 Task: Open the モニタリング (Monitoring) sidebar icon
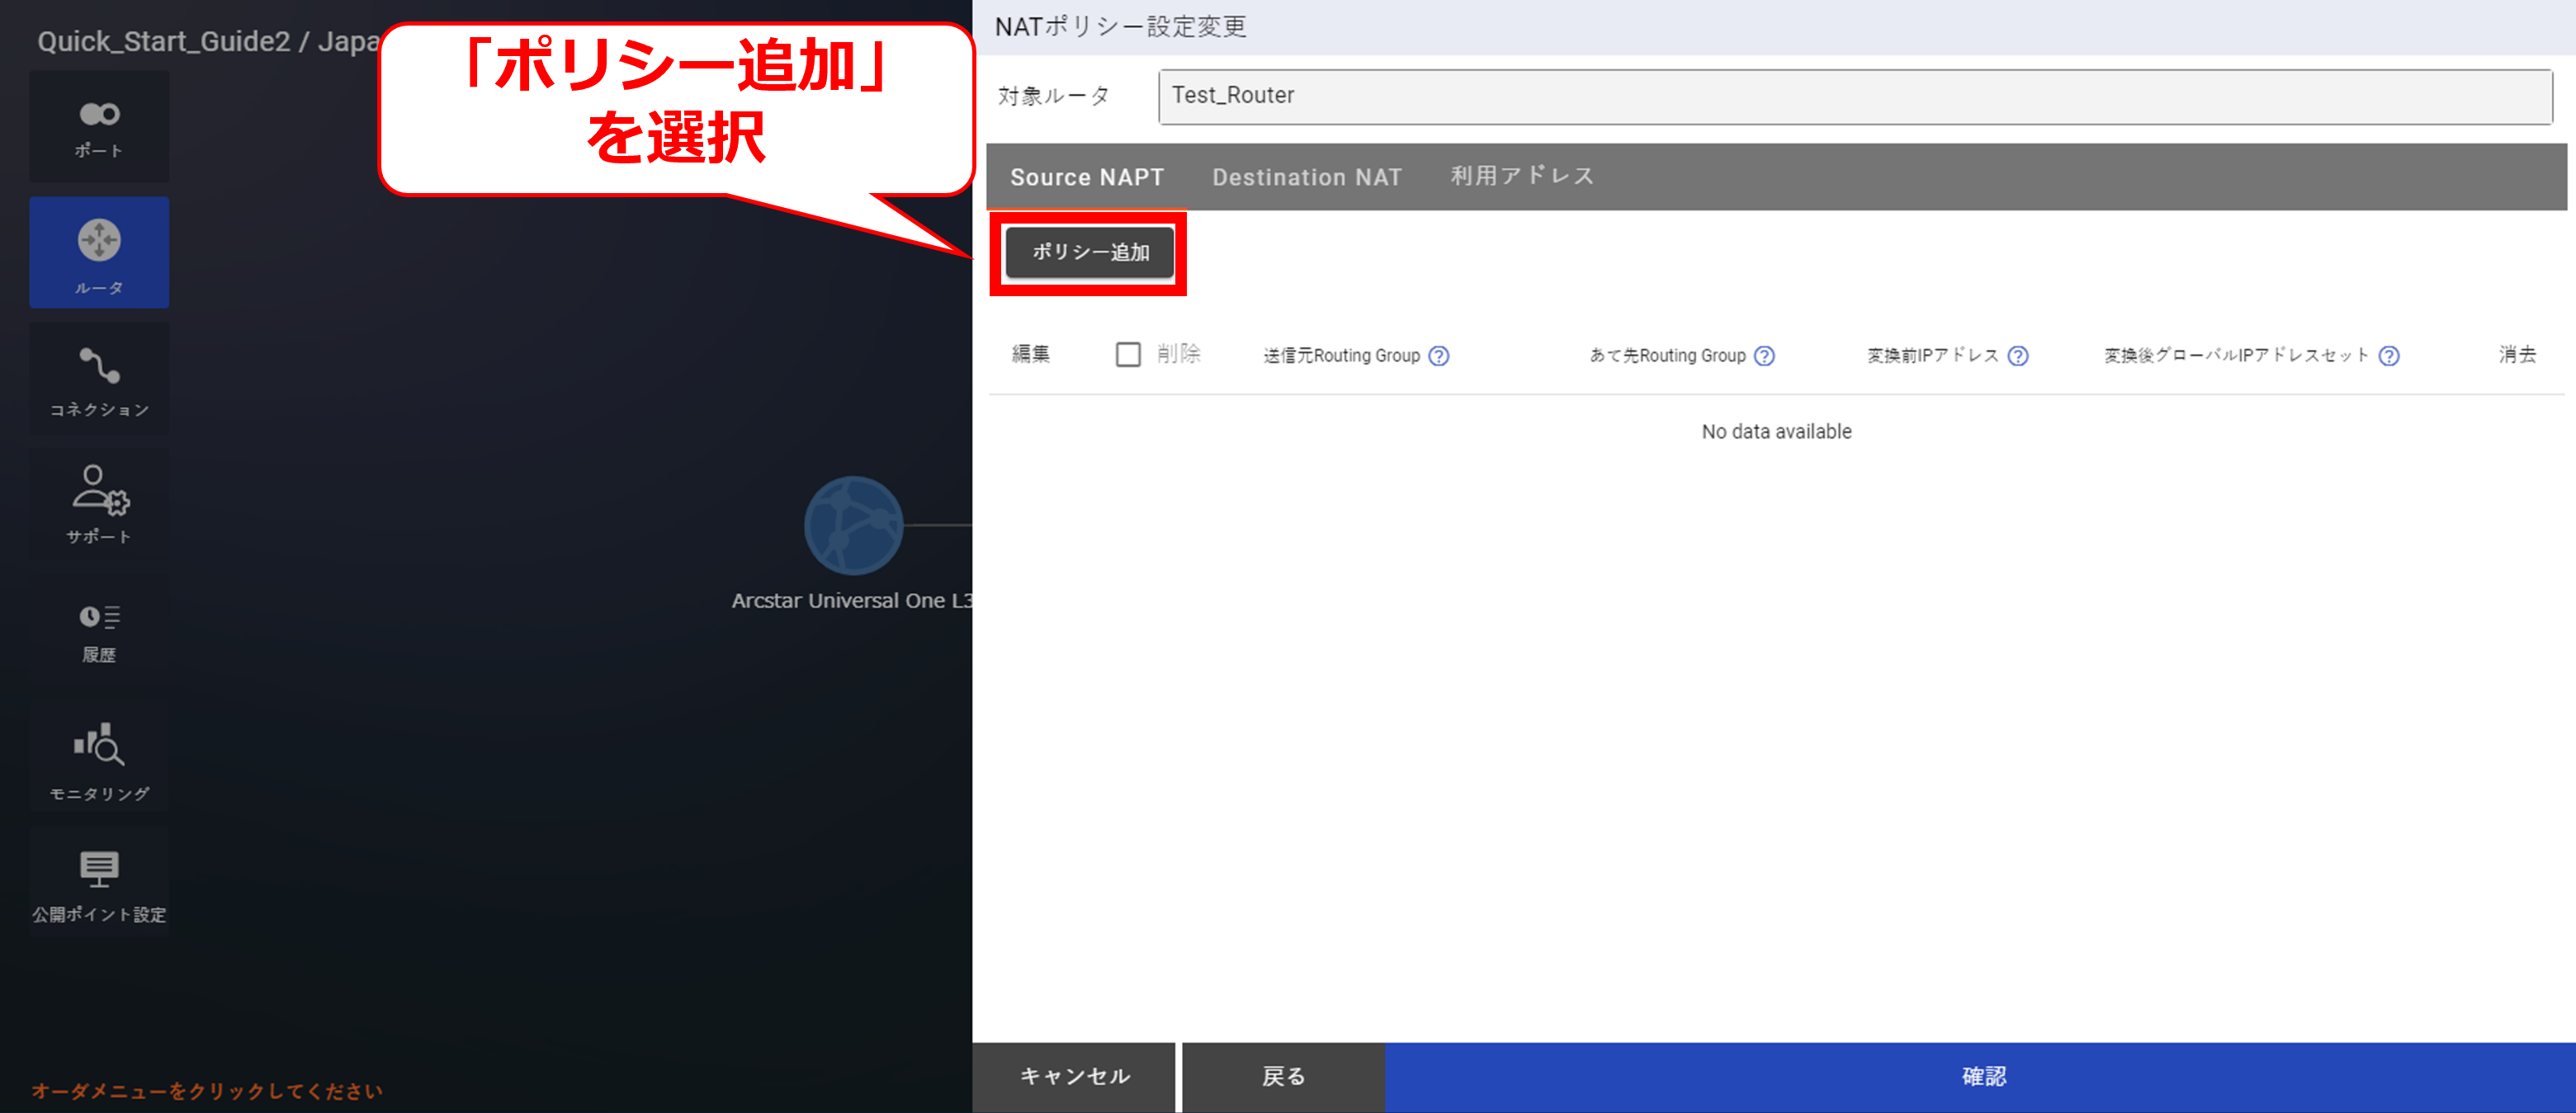tap(99, 759)
